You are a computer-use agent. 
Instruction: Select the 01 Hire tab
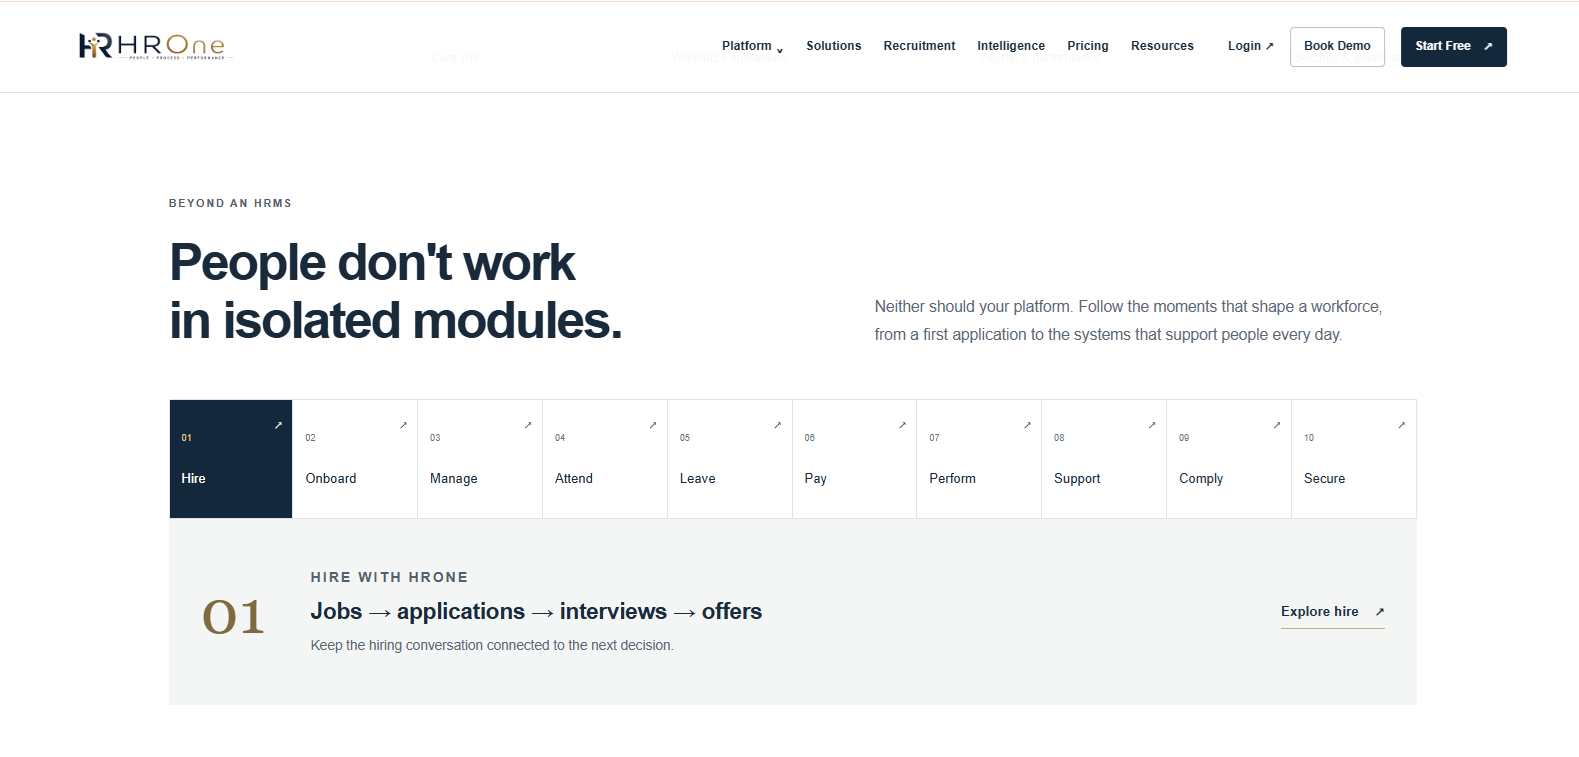231,459
